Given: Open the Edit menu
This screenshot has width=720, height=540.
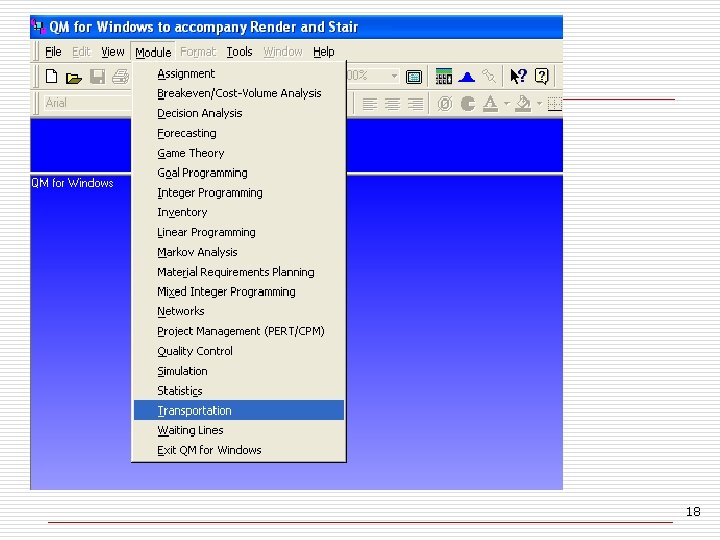Looking at the screenshot, I should 81,52.
